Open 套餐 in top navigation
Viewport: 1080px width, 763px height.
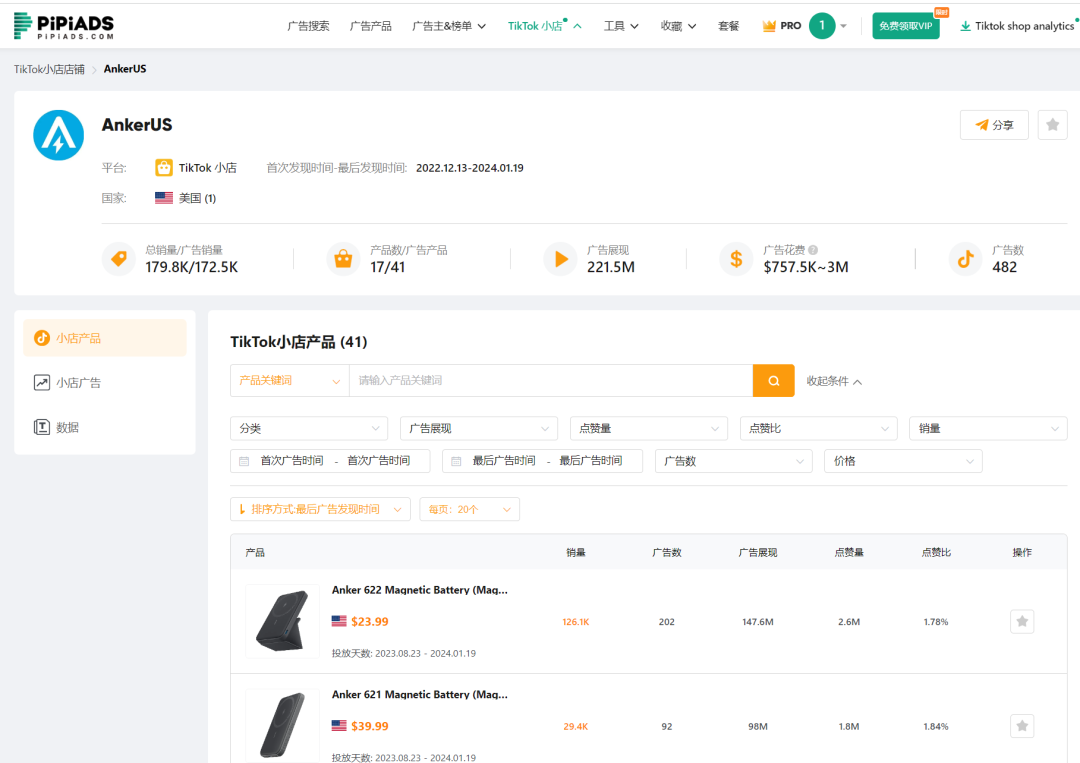pos(728,26)
